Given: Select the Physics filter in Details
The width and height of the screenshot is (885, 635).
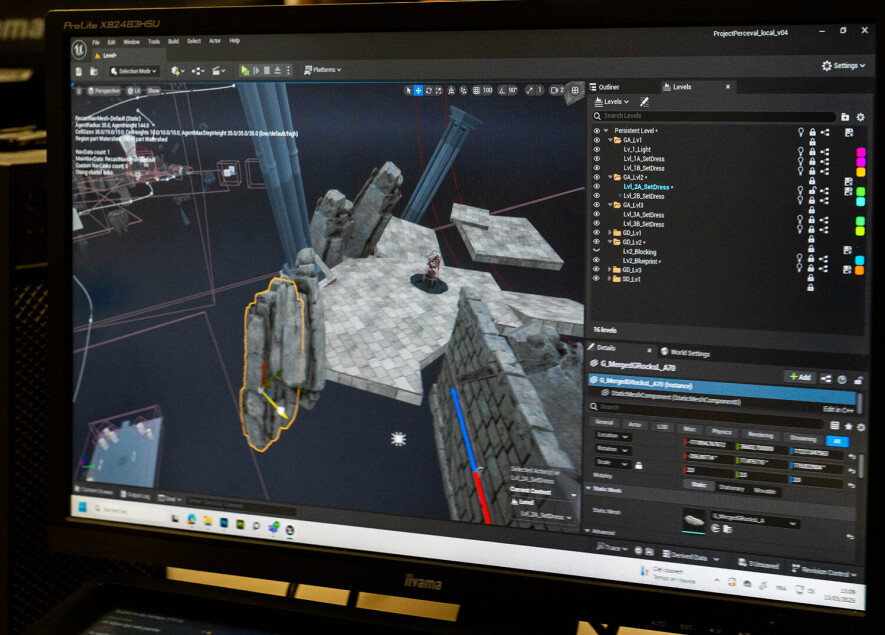Looking at the screenshot, I should (721, 431).
